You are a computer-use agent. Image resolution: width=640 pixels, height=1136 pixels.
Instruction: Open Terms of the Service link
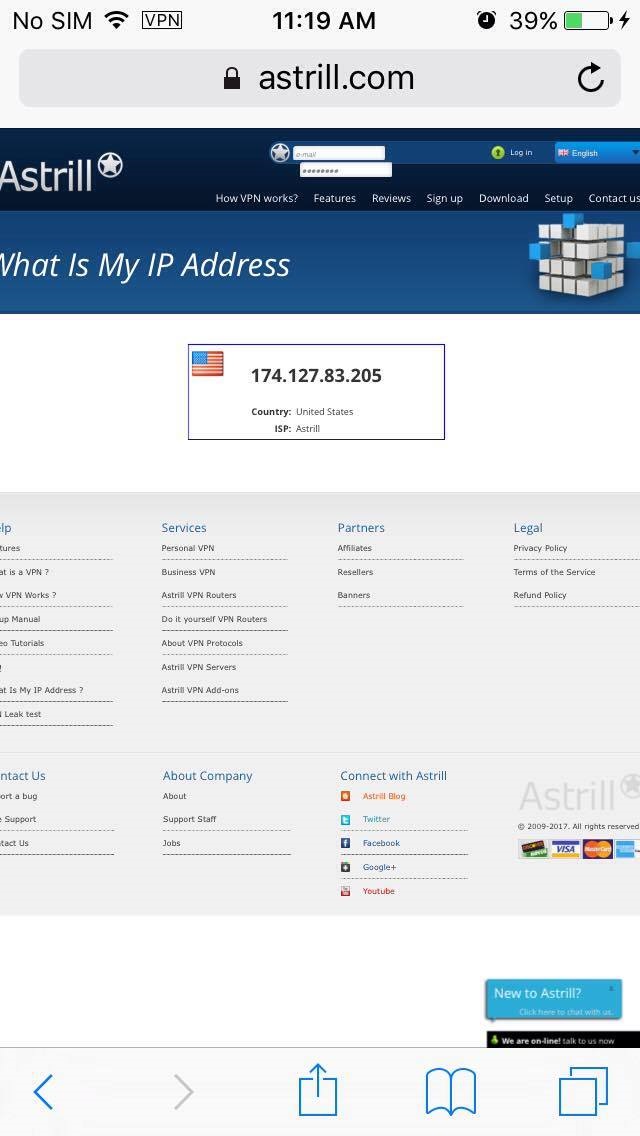pyautogui.click(x=554, y=572)
